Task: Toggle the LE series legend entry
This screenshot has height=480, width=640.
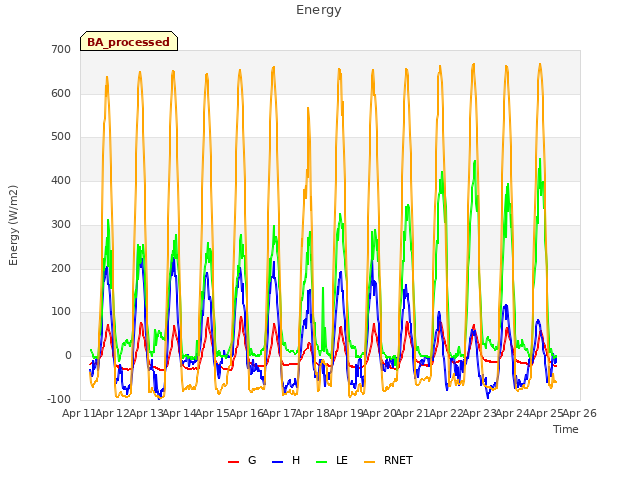Action: tap(332, 460)
